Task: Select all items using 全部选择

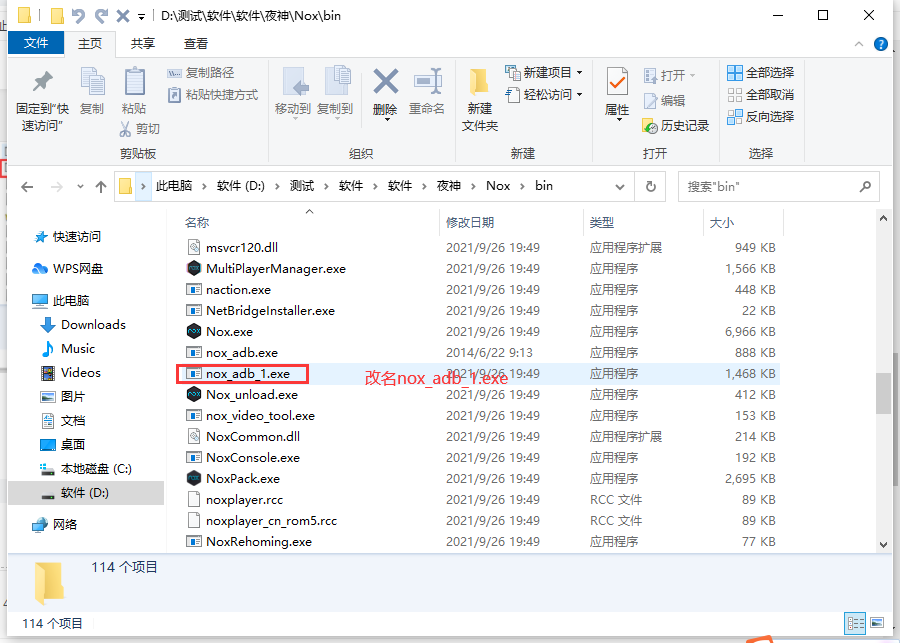Action: click(761, 72)
